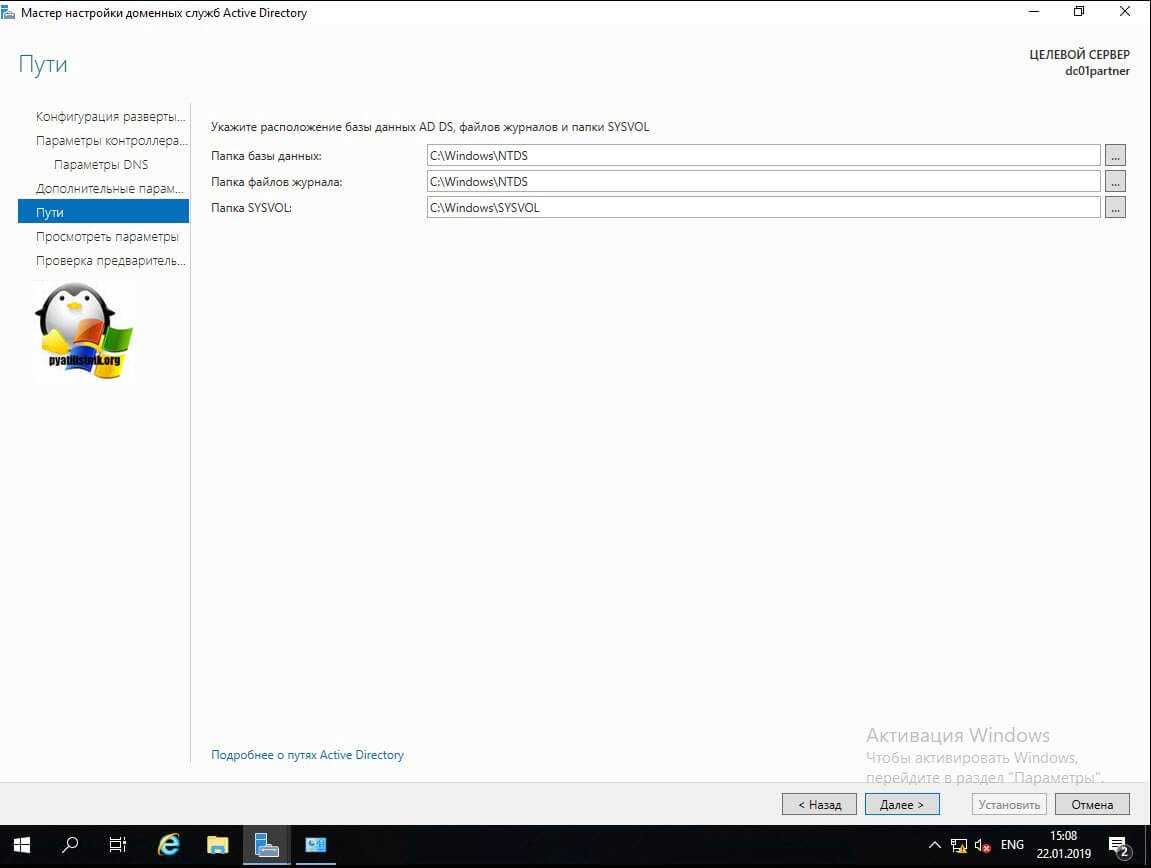Go to Параметры DNS step
This screenshot has height=868, width=1151.
coord(101,164)
